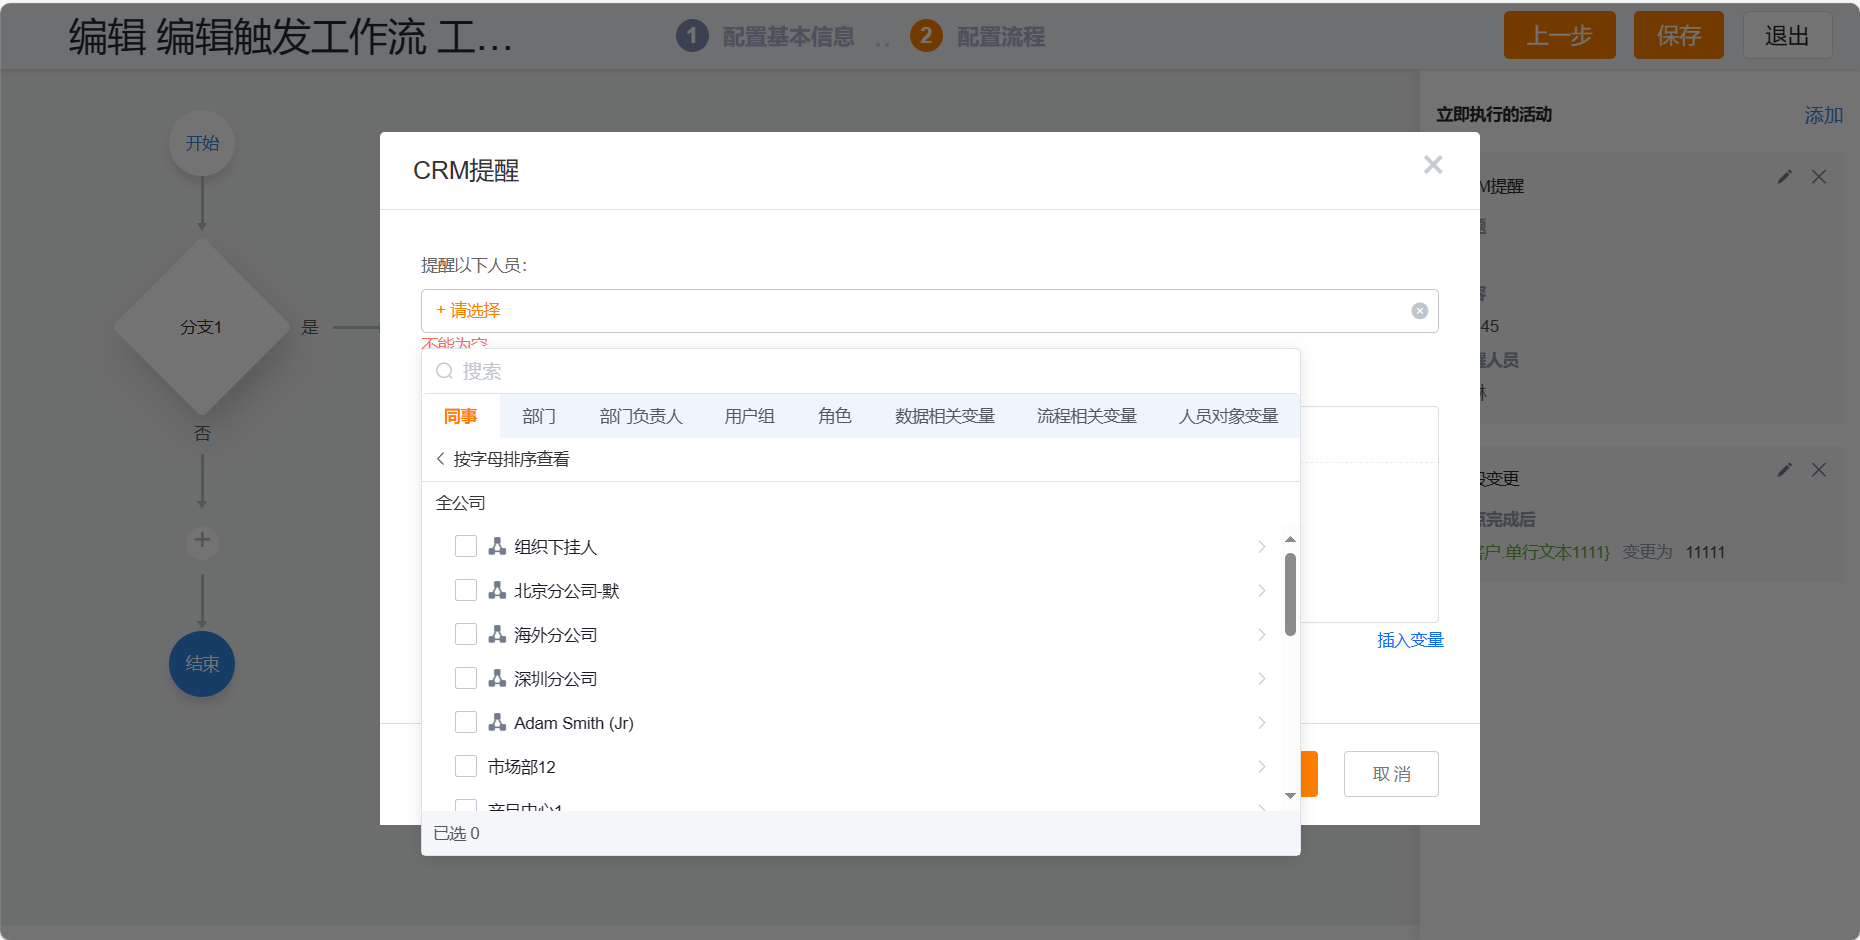
Task: Click the clear icon in the recipient field
Action: 1419,311
